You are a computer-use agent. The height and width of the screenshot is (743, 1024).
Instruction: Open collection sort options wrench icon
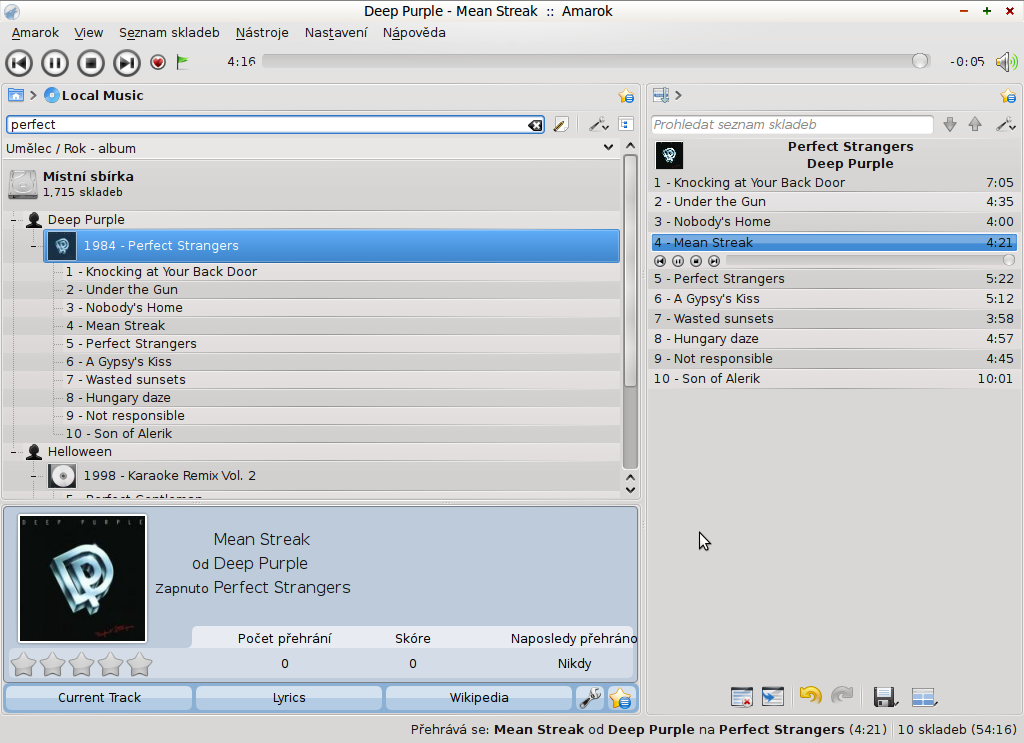pyautogui.click(x=598, y=124)
